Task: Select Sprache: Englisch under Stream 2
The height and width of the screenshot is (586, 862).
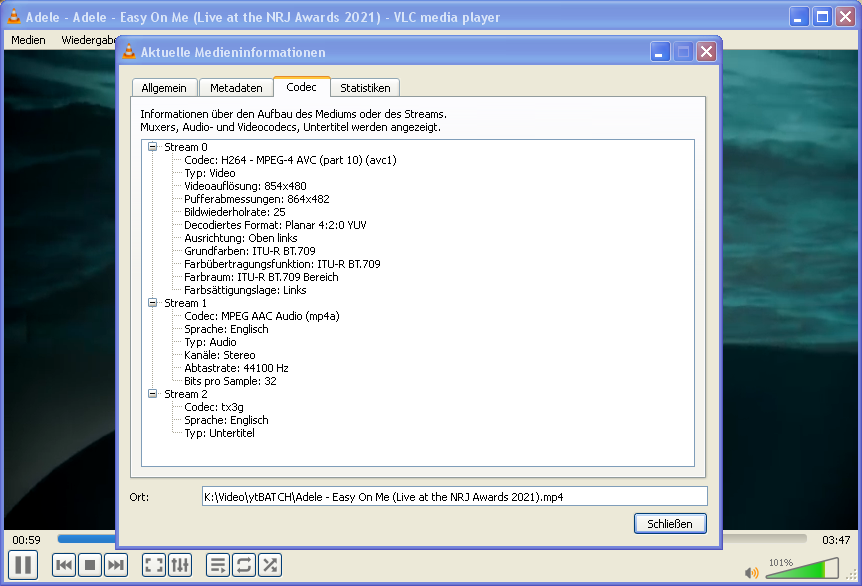Action: [x=226, y=420]
